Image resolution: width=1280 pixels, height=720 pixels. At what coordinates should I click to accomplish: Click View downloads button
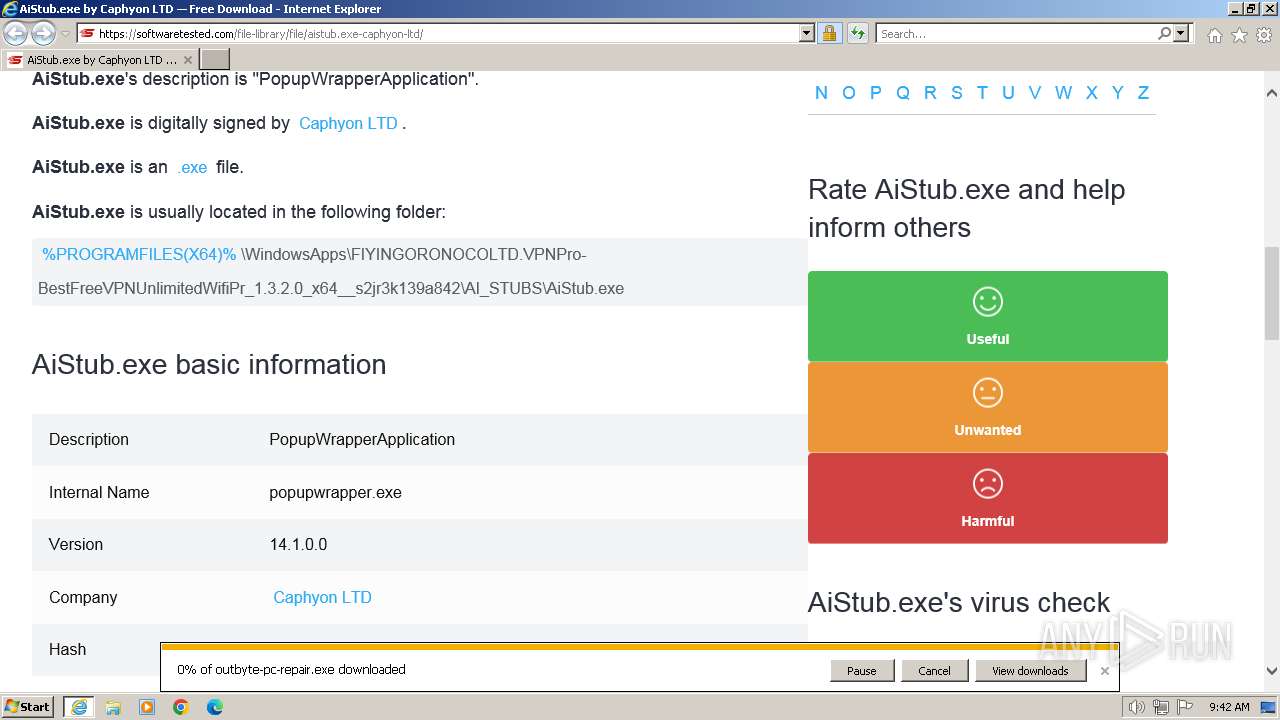(x=1030, y=671)
